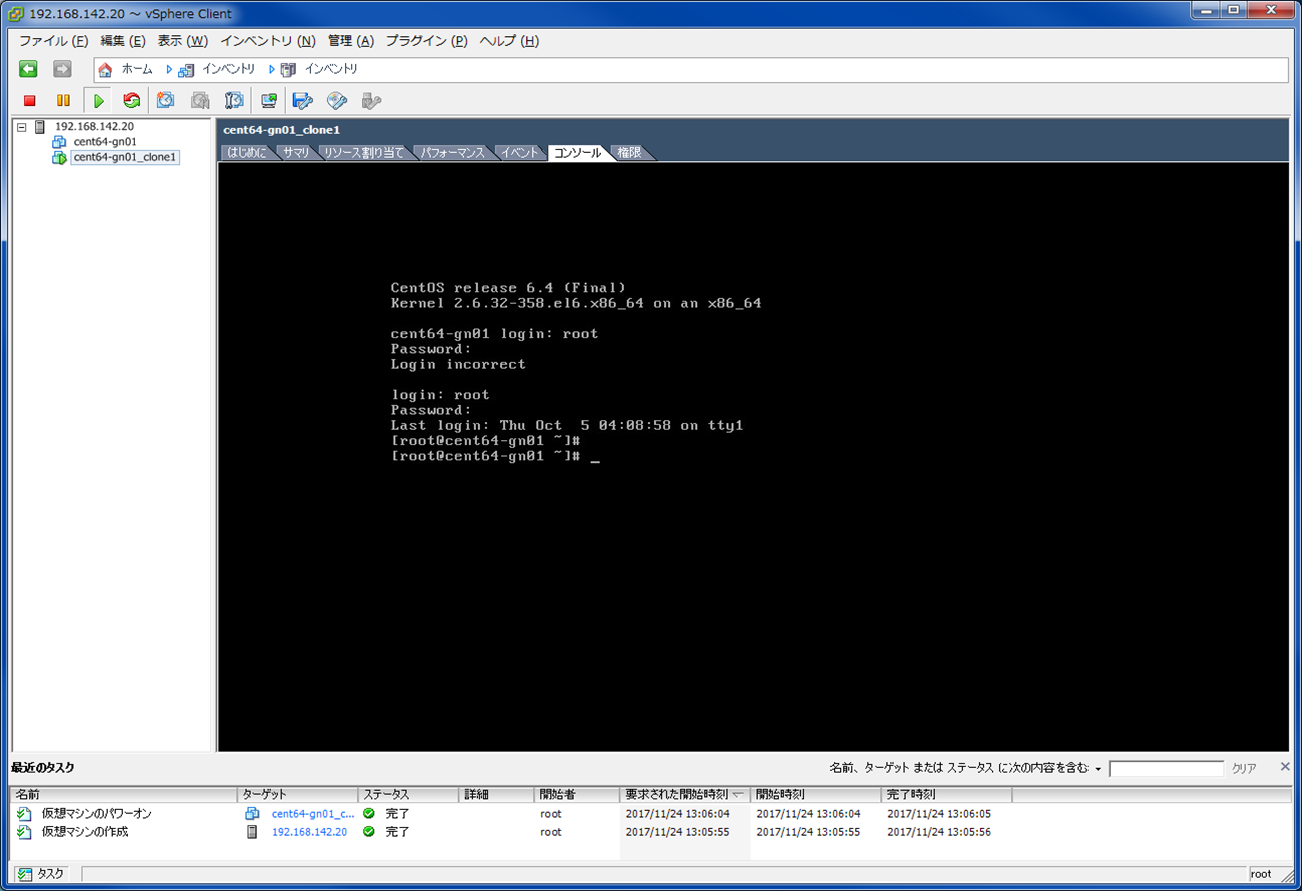
Task: Open the プラグイン menu
Action: coord(427,41)
